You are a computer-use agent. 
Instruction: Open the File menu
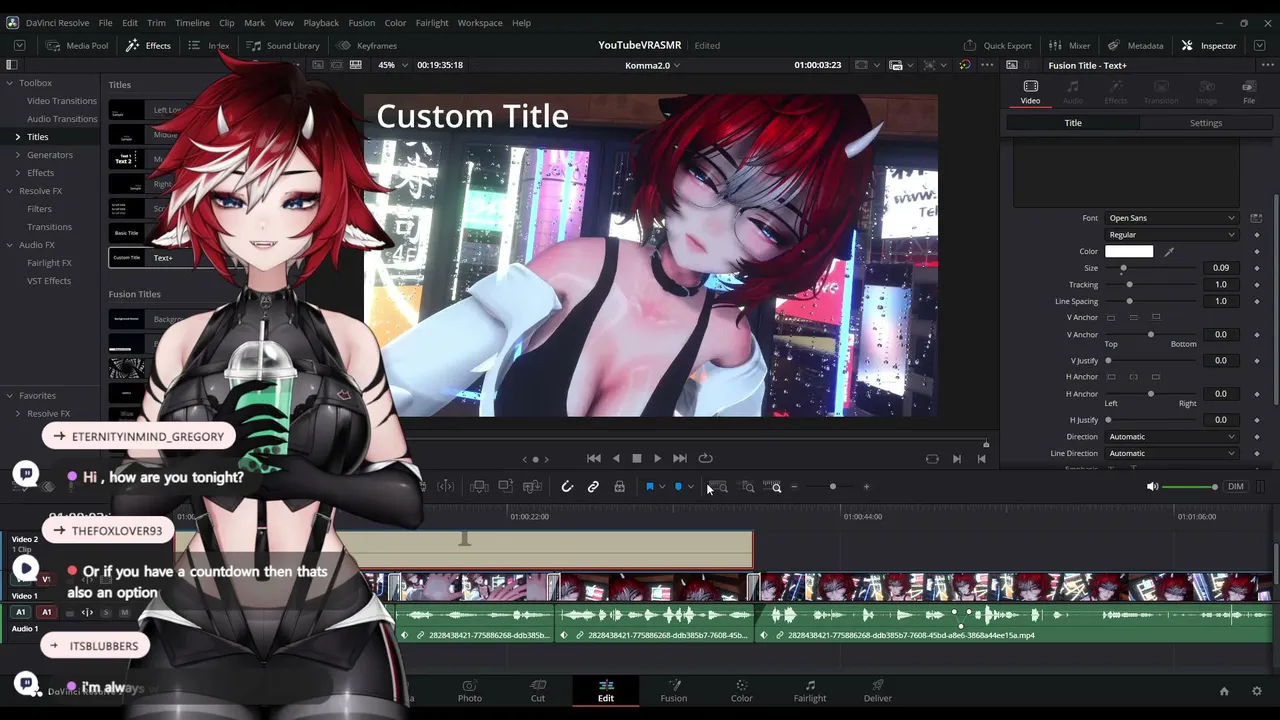(x=105, y=23)
